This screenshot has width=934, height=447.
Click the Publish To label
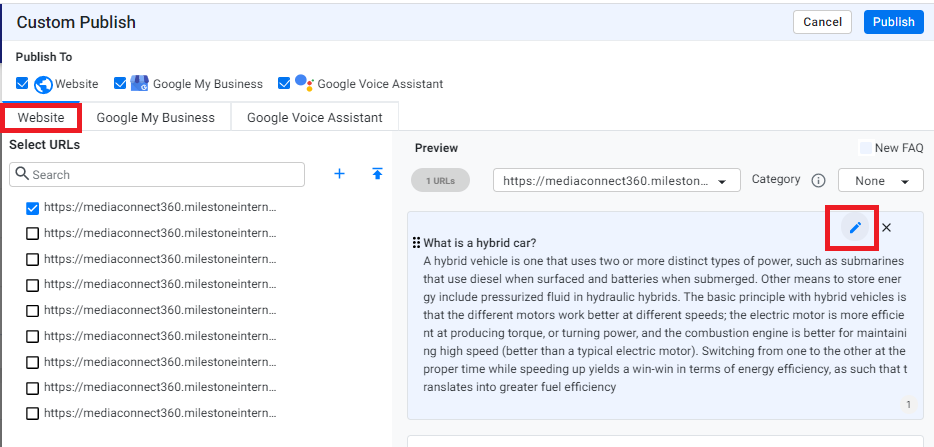[x=44, y=57]
